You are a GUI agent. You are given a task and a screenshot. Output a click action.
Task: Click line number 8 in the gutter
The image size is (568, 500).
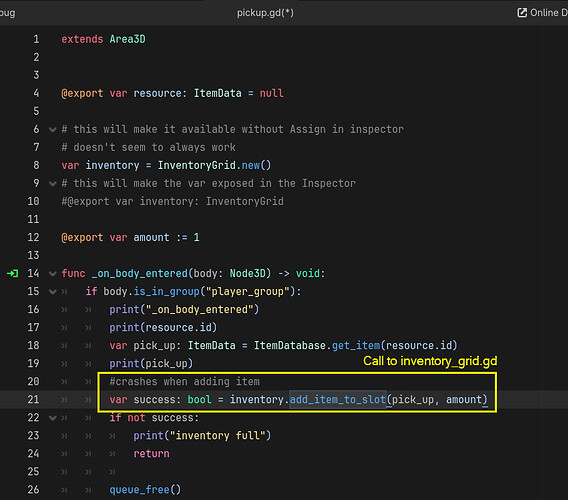click(x=36, y=166)
